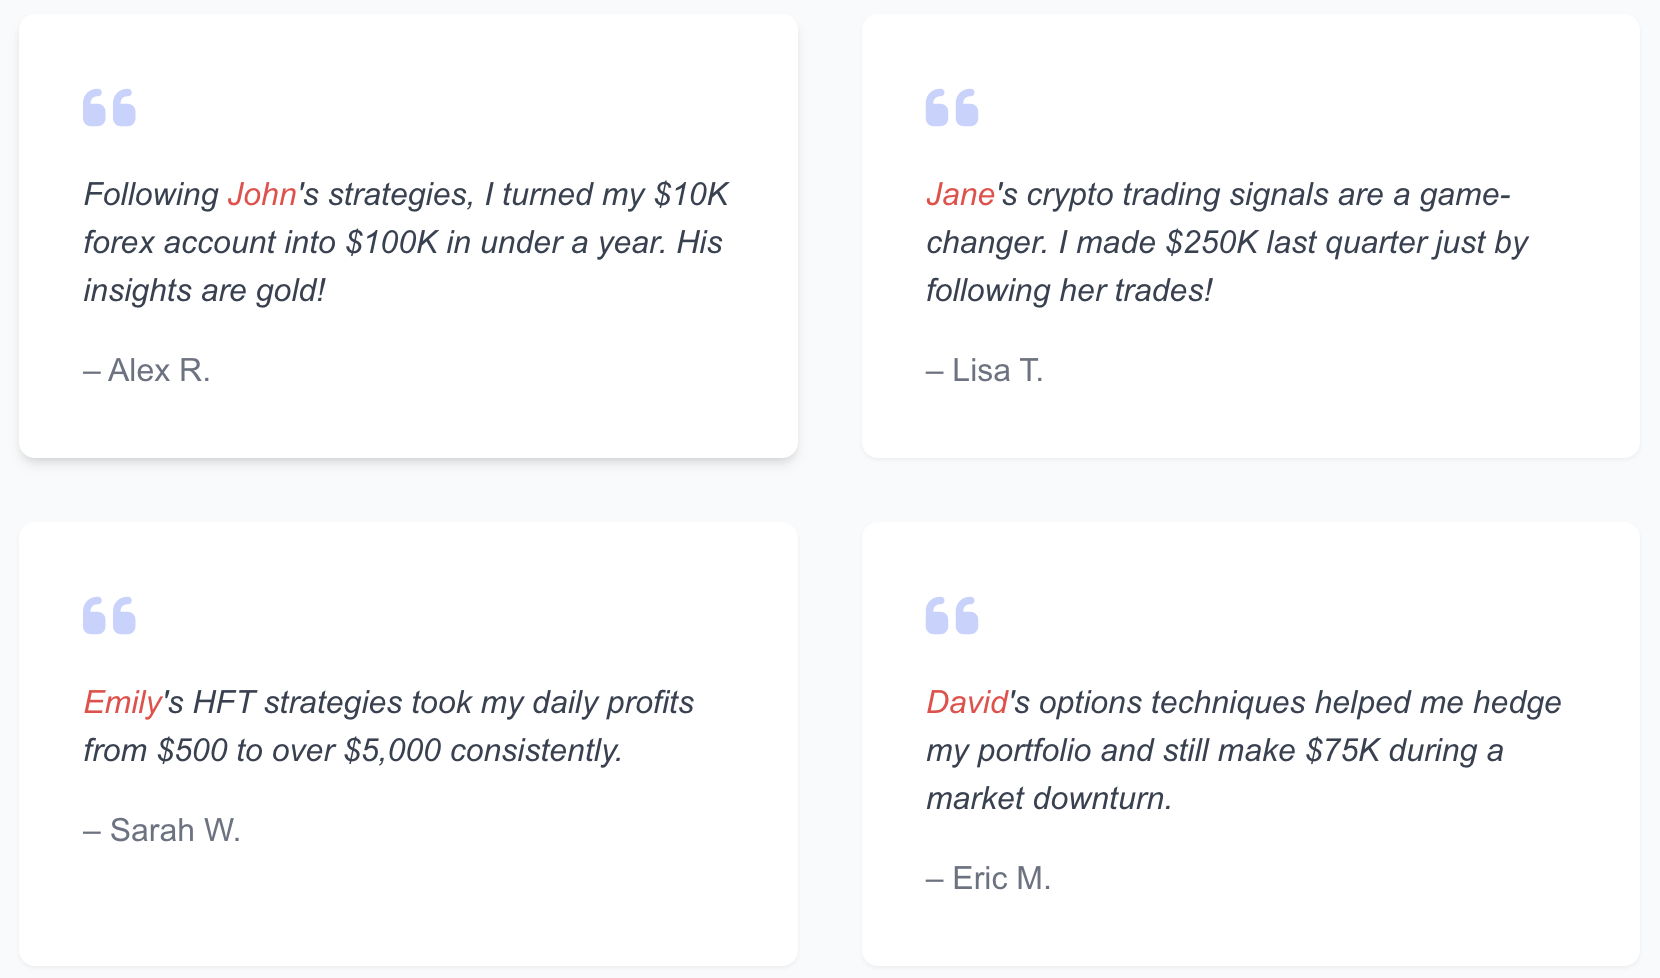Open the red David name link
This screenshot has width=1660, height=978.
click(x=968, y=702)
